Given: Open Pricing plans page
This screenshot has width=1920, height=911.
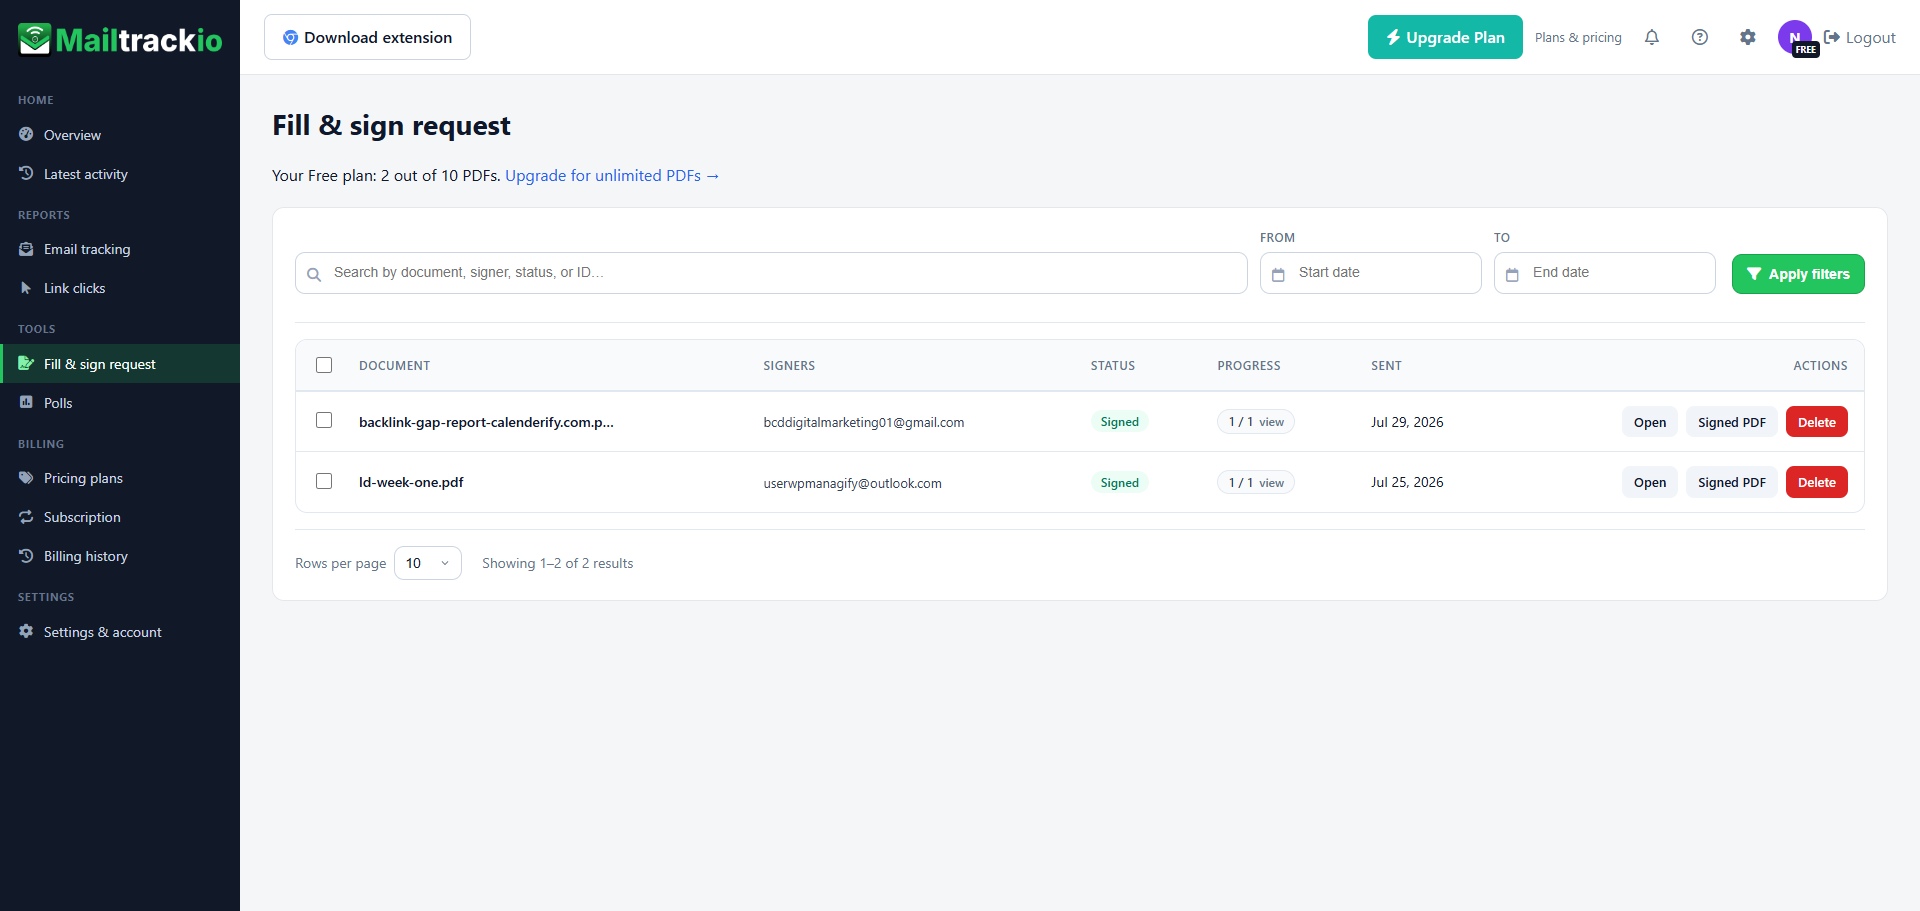Looking at the screenshot, I should pyautogui.click(x=120, y=478).
